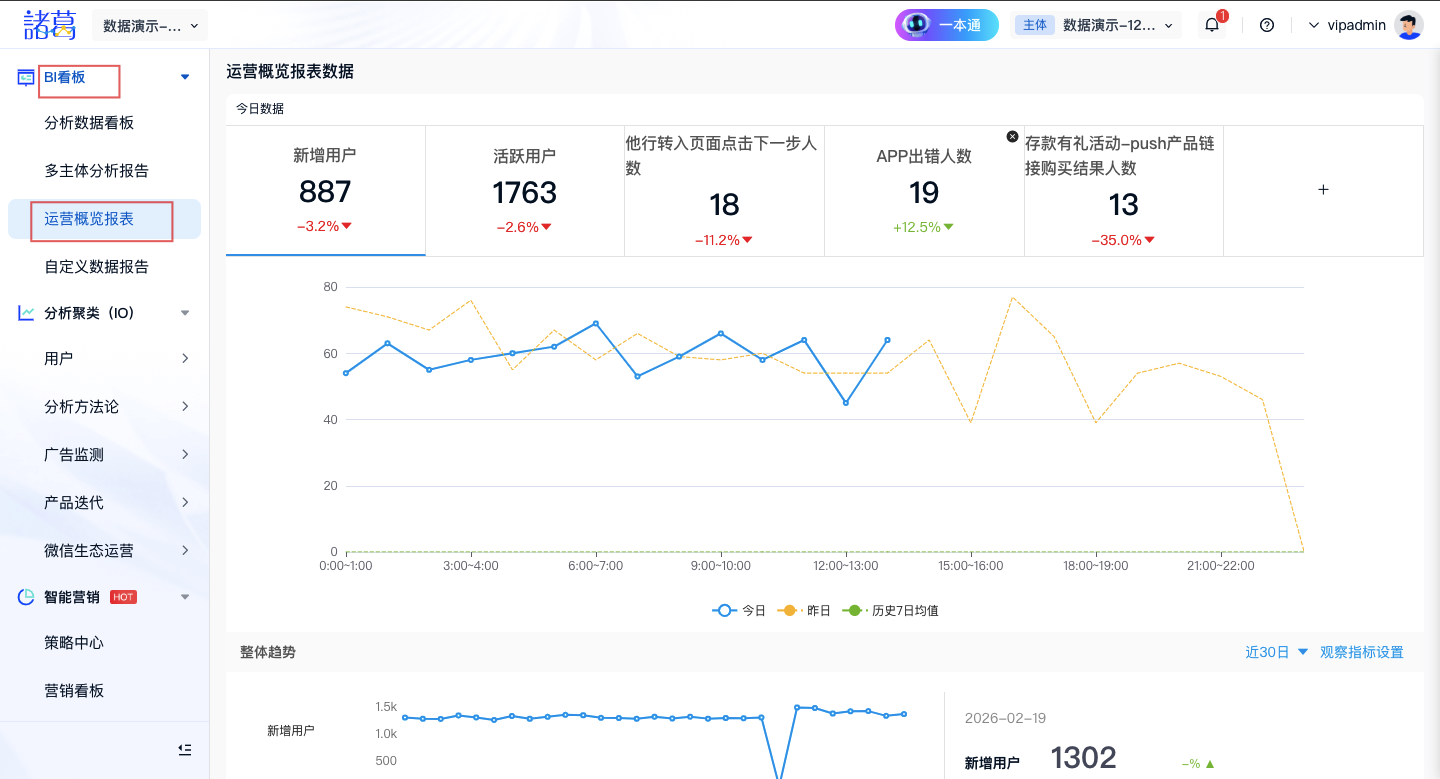Click the vipadmin user avatar
The height and width of the screenshot is (779, 1440).
click(1409, 25)
